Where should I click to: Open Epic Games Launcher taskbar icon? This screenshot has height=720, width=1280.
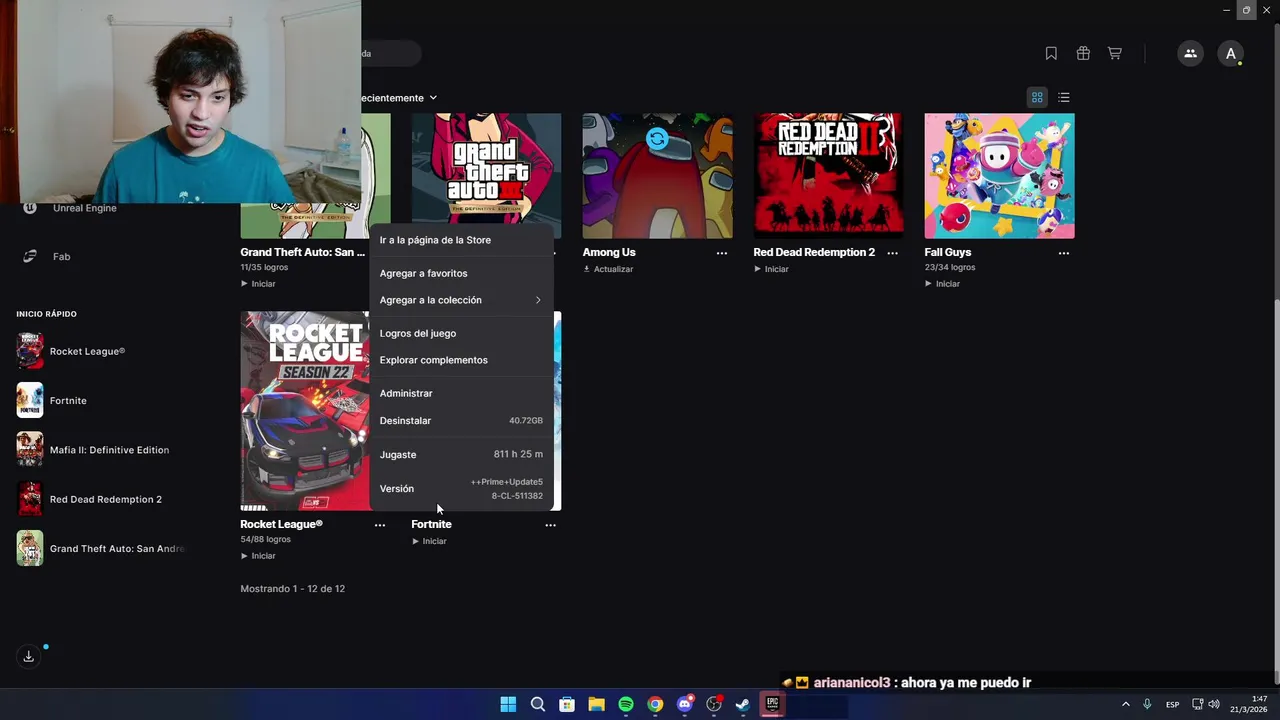(772, 704)
